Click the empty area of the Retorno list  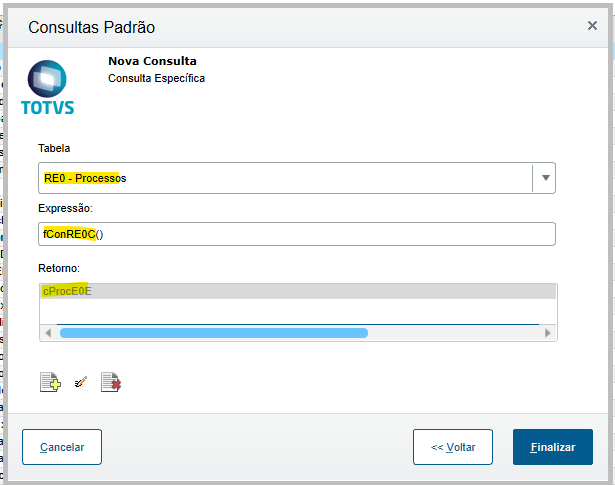click(296, 311)
